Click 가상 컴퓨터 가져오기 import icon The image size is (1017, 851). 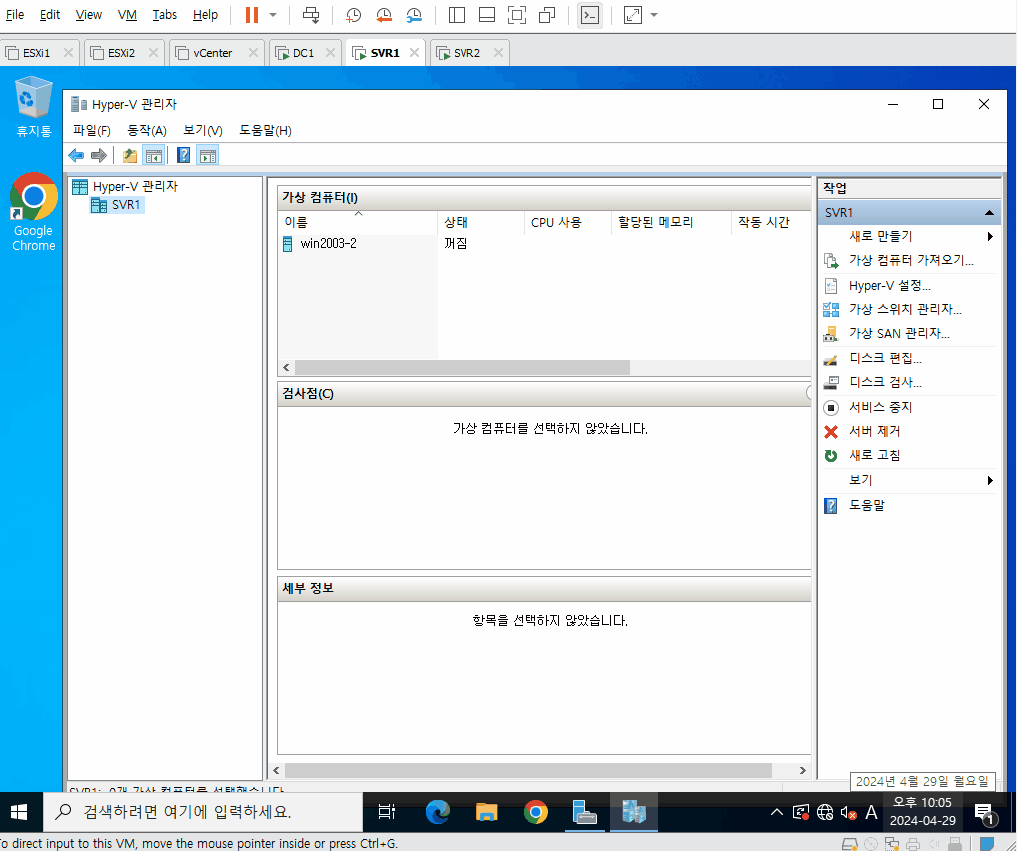click(x=831, y=261)
